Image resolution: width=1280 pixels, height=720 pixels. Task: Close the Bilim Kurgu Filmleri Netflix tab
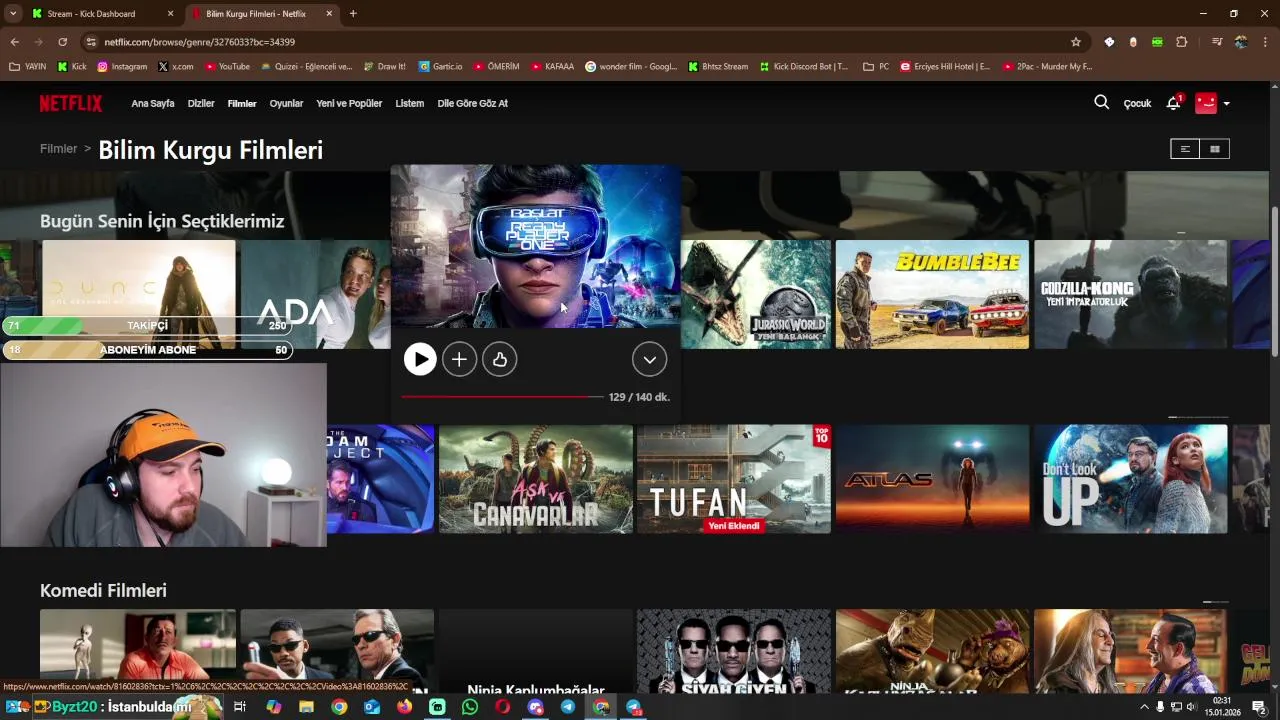coord(329,14)
